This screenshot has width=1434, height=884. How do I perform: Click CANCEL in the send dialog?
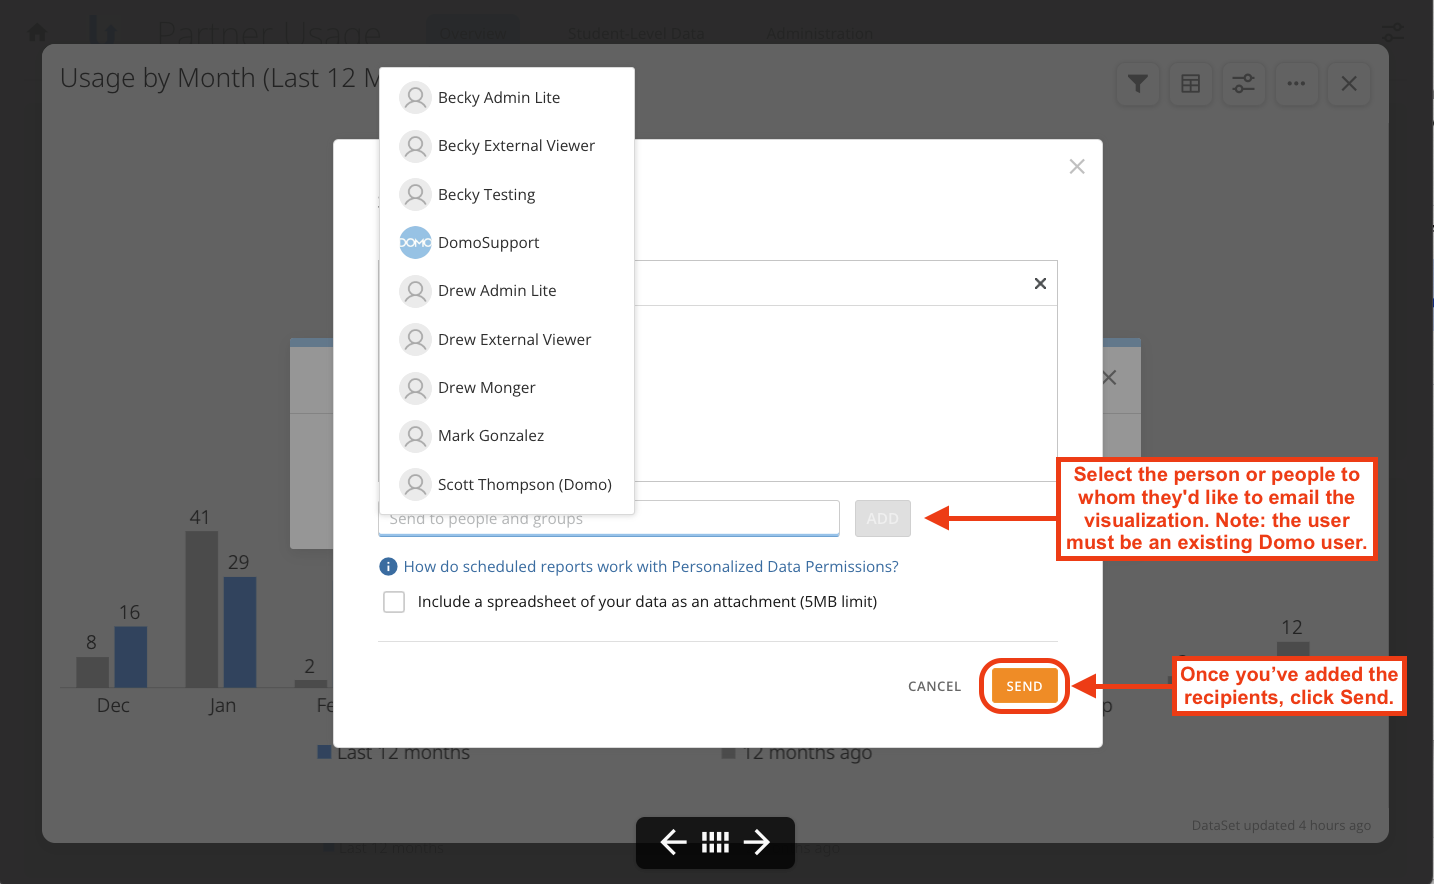coord(934,686)
